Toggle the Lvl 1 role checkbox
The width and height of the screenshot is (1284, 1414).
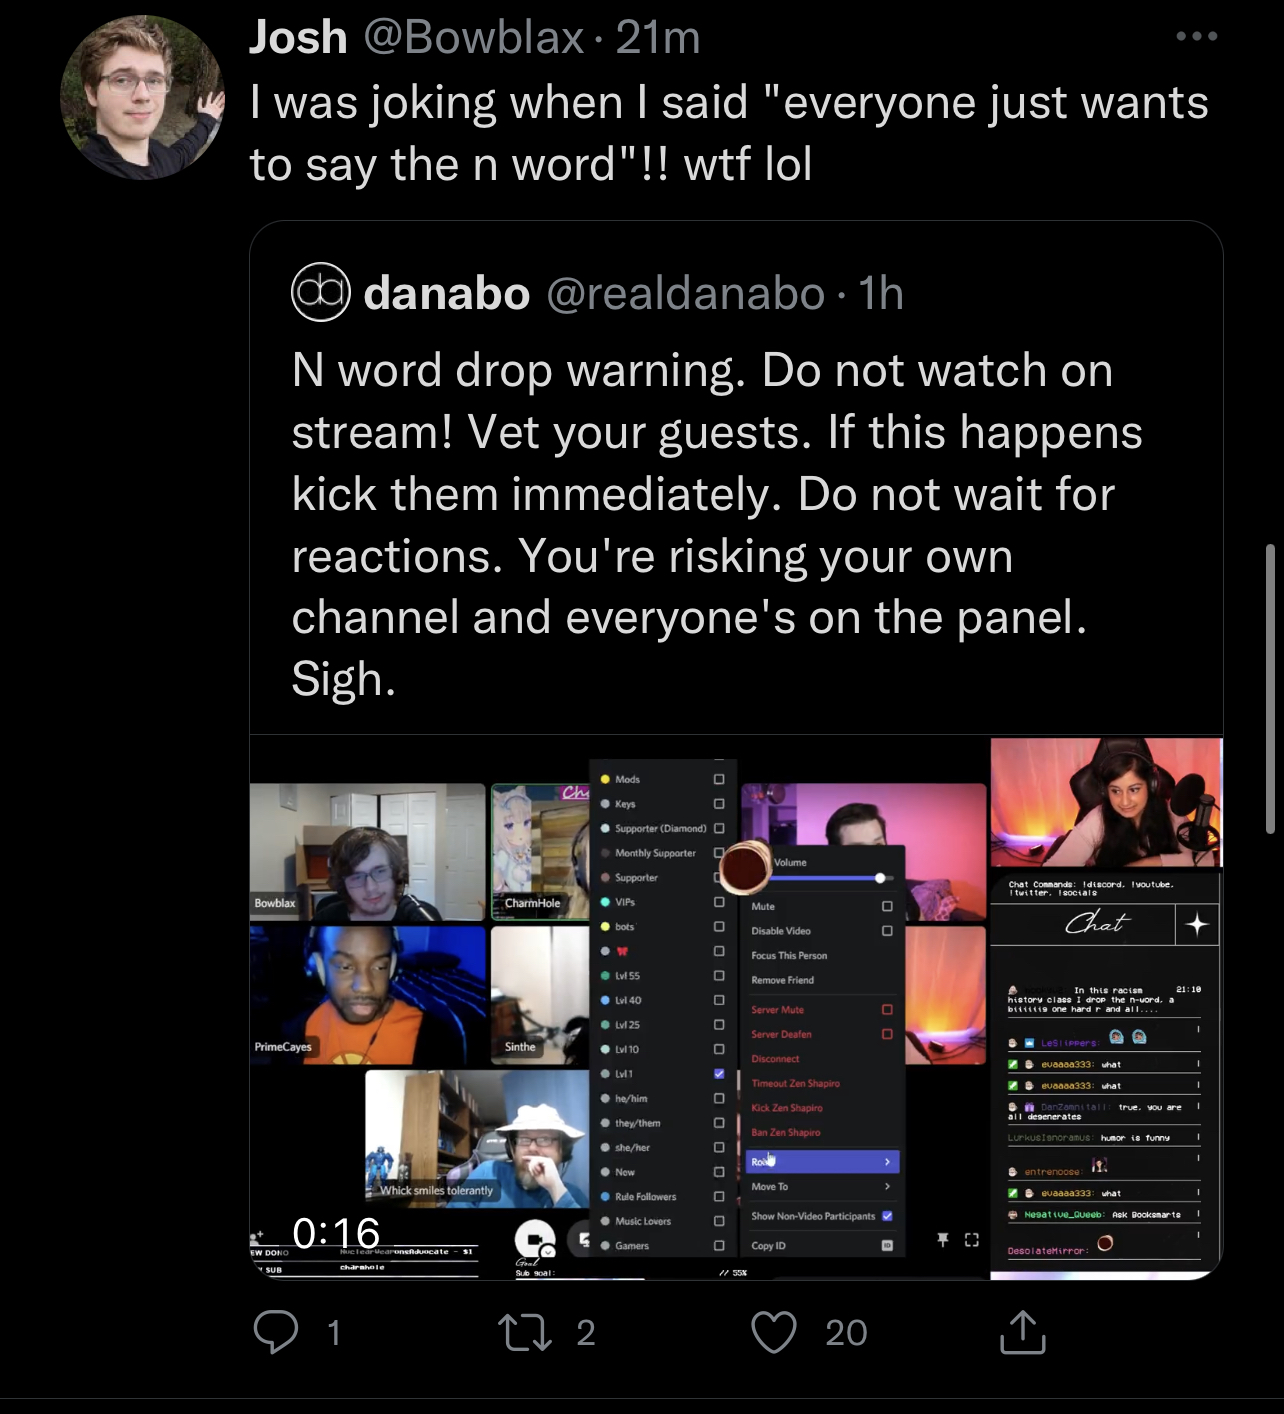click(x=719, y=1074)
